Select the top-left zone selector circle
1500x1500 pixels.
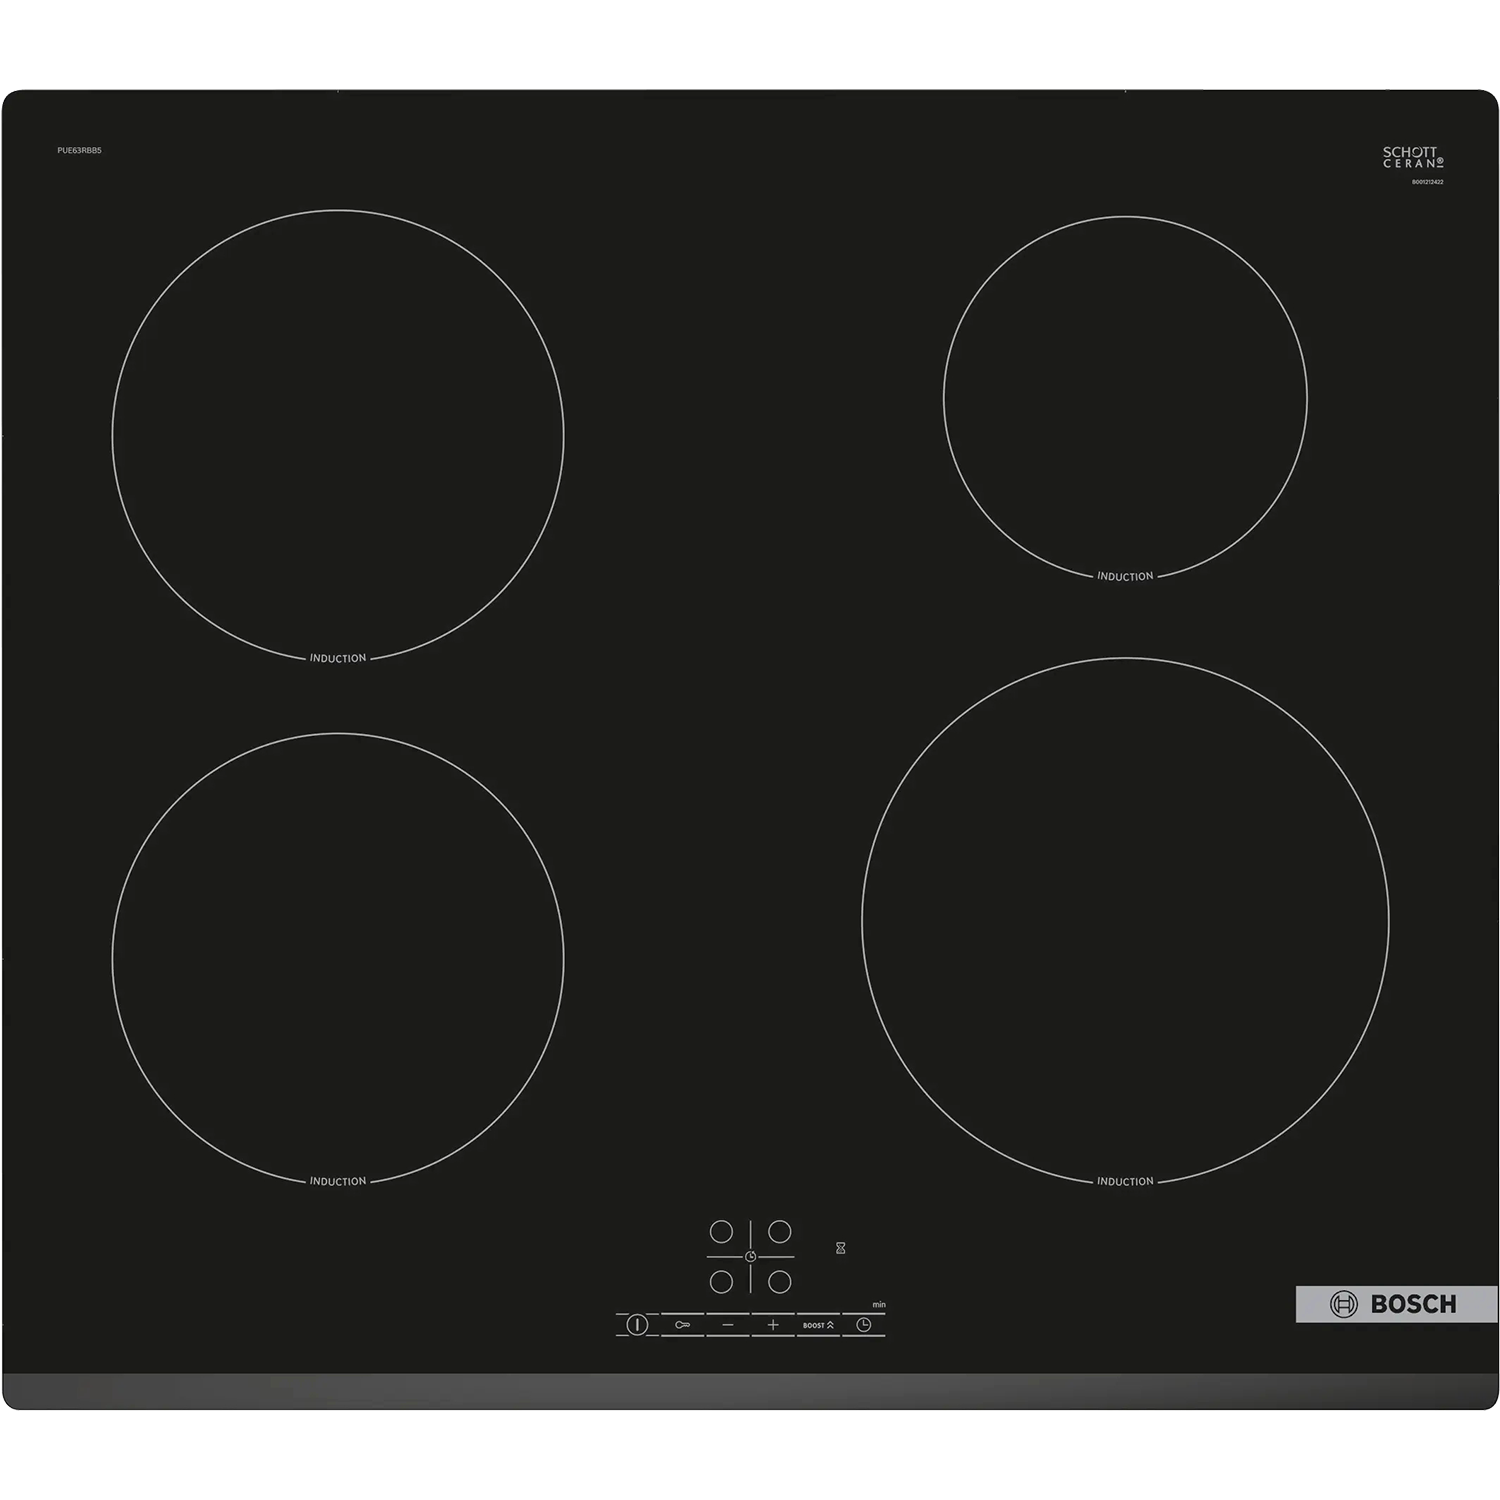click(x=721, y=1231)
